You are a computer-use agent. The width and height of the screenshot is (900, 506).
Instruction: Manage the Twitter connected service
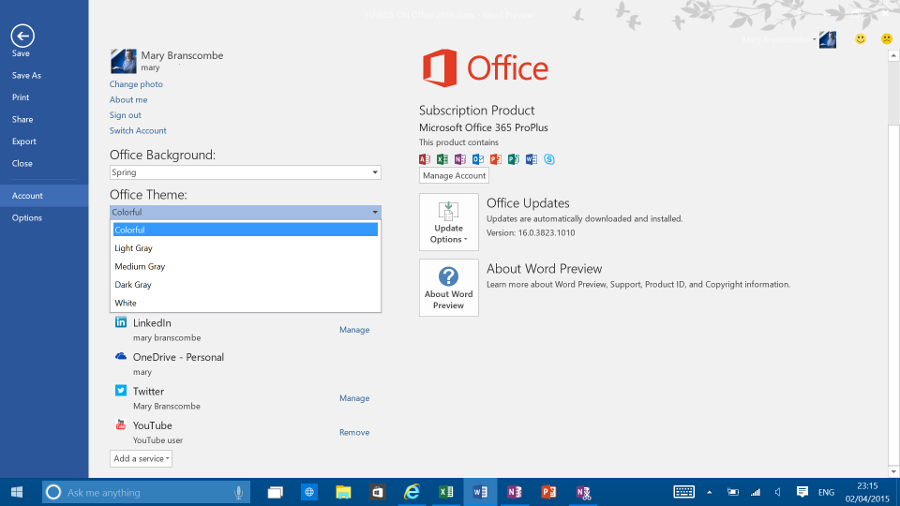(x=354, y=398)
